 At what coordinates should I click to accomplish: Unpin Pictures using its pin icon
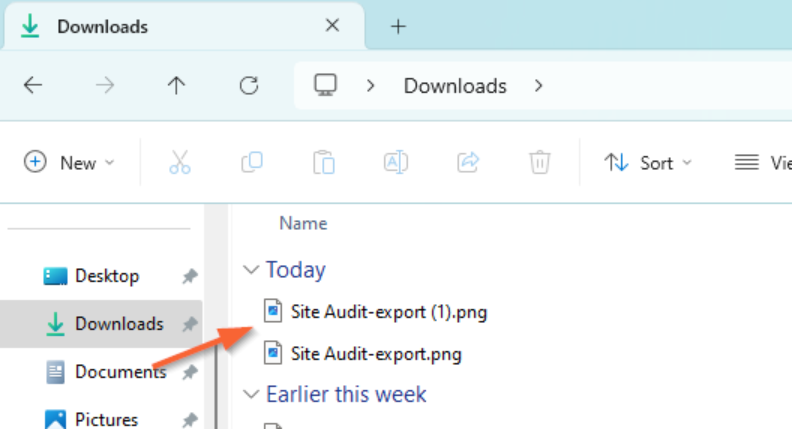[x=190, y=419]
